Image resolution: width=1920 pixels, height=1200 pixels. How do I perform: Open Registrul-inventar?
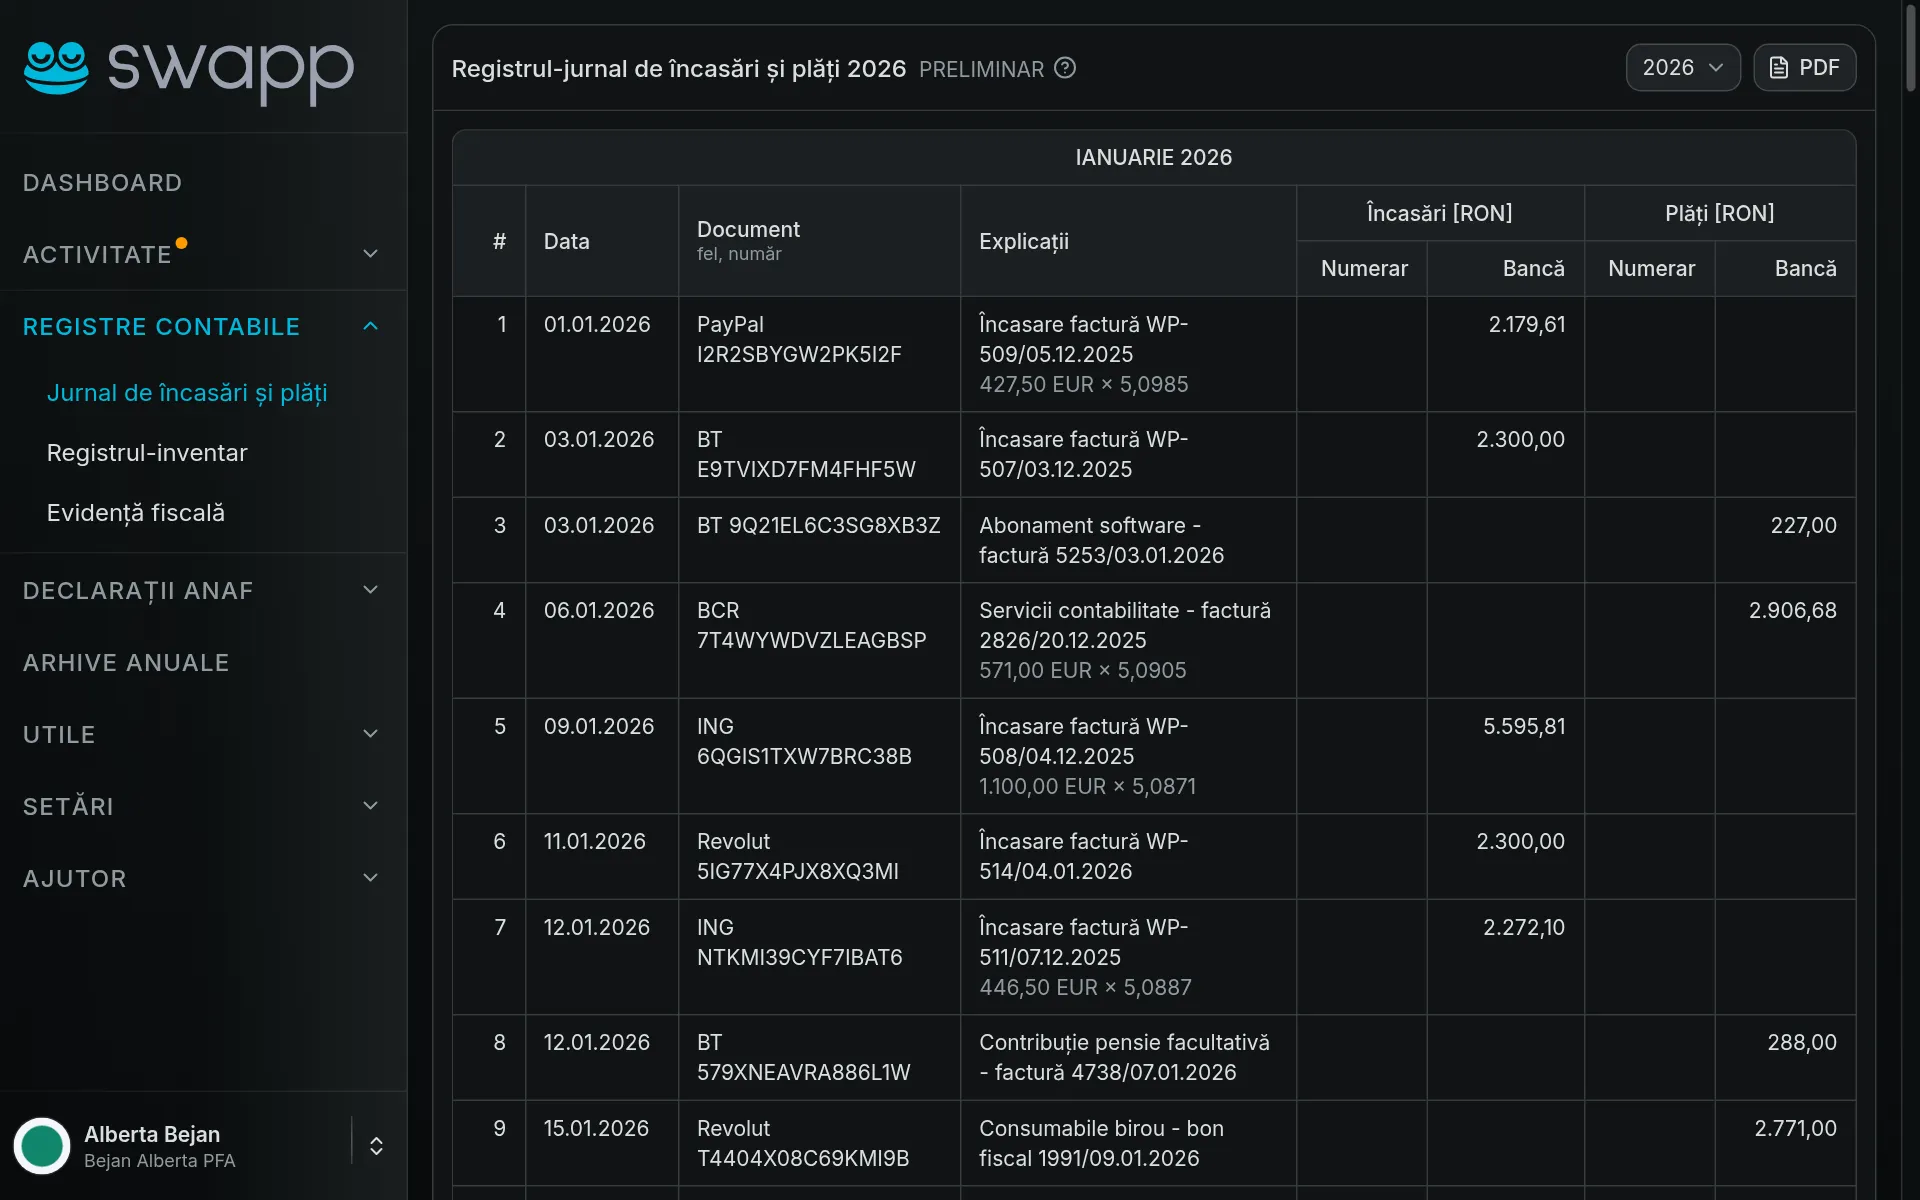click(x=147, y=453)
